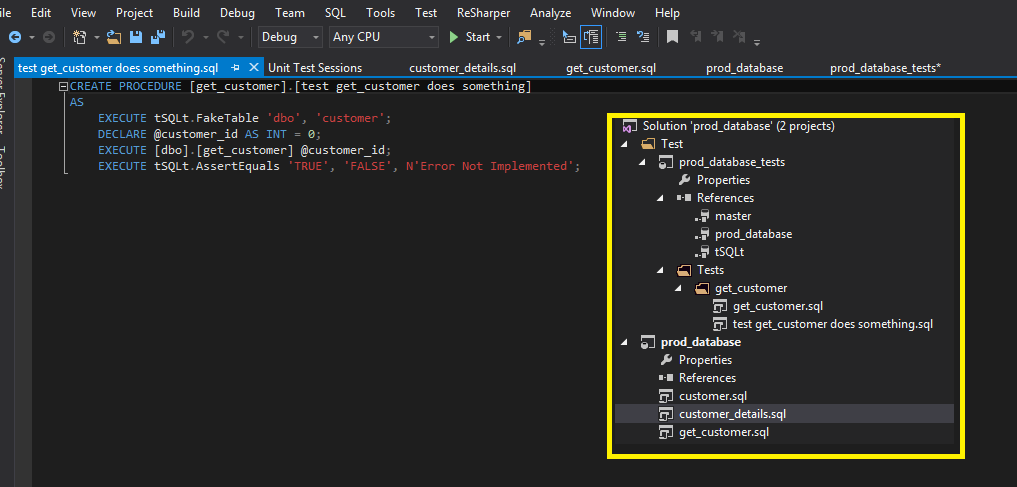
Task: Collapse the CREATE PROCEDURE code block
Action: pos(62,86)
